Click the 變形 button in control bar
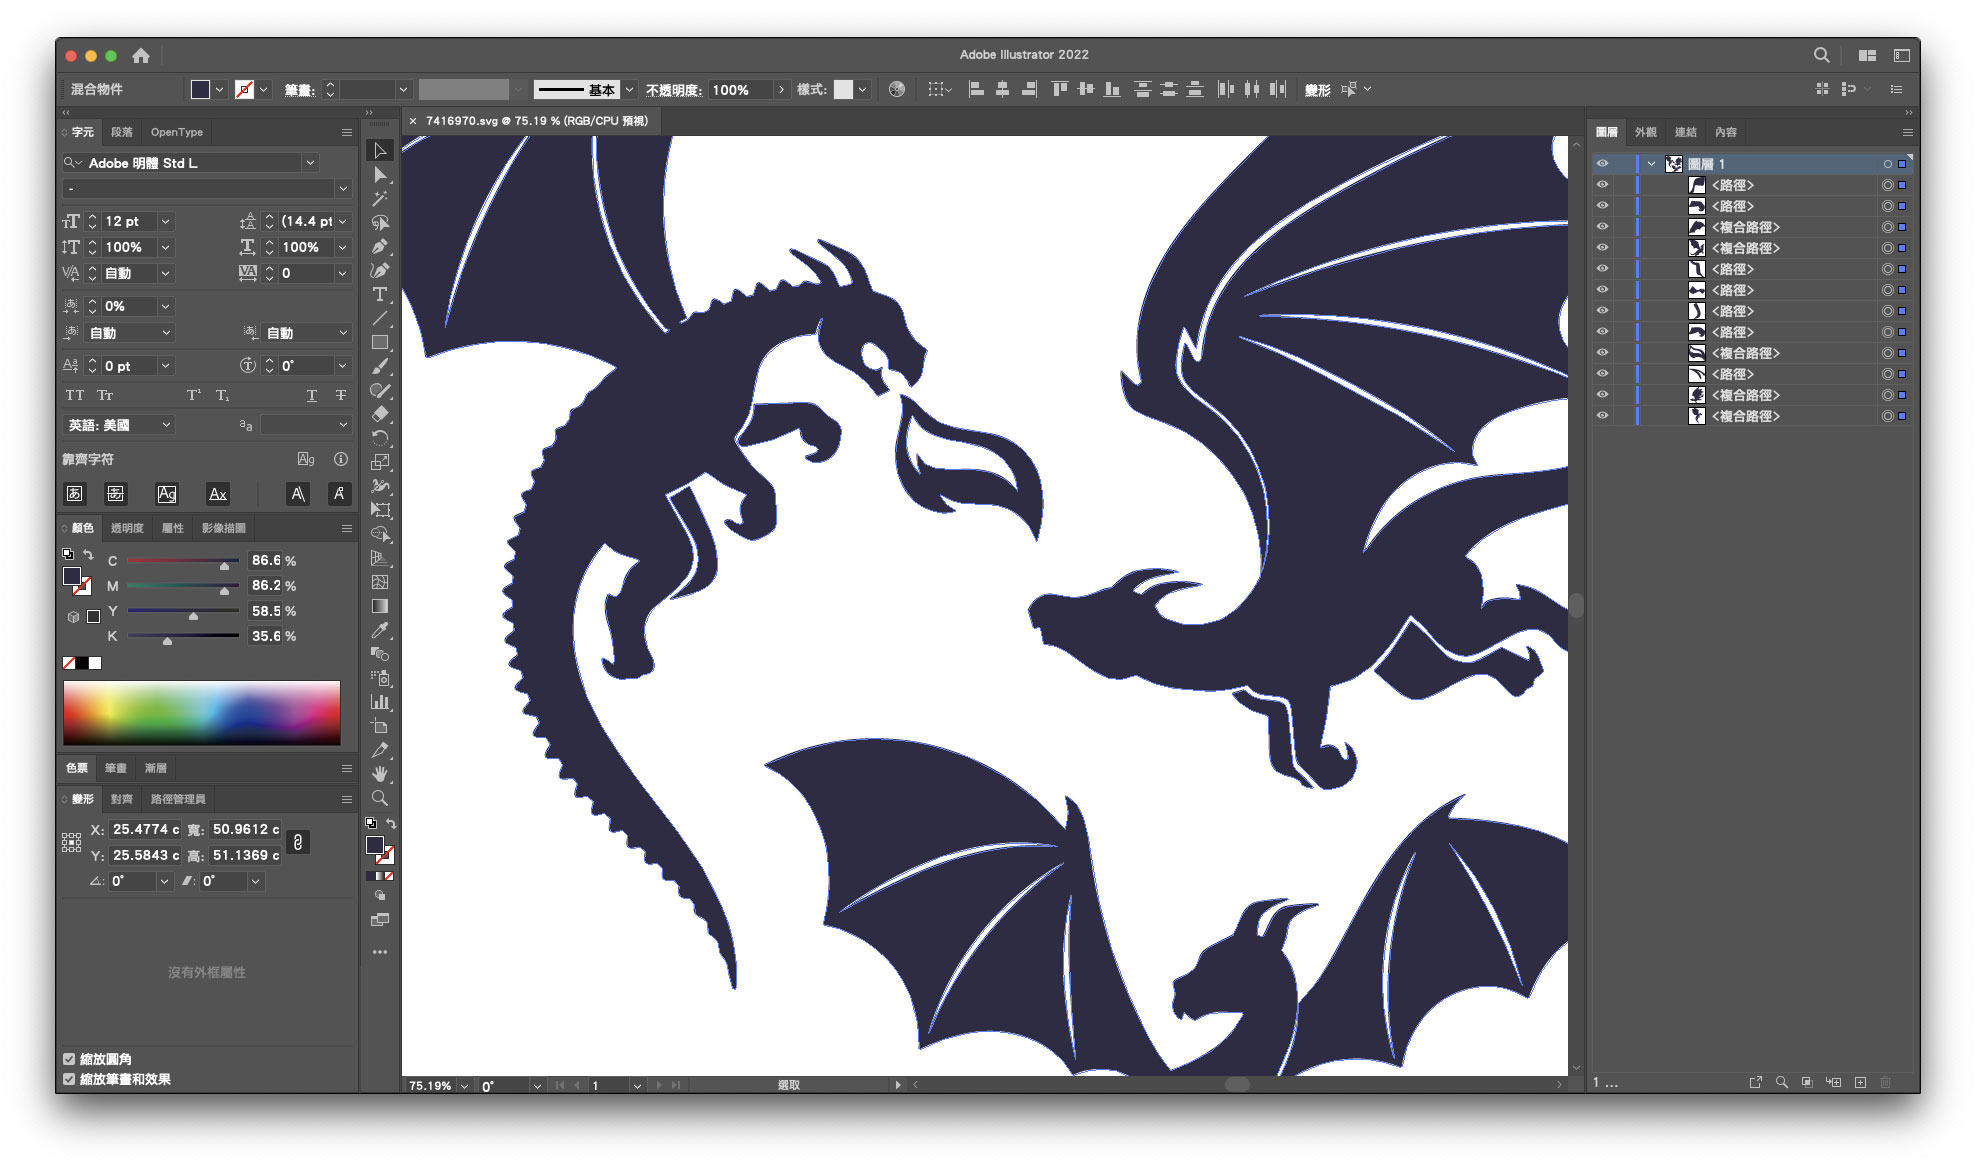 [1317, 90]
